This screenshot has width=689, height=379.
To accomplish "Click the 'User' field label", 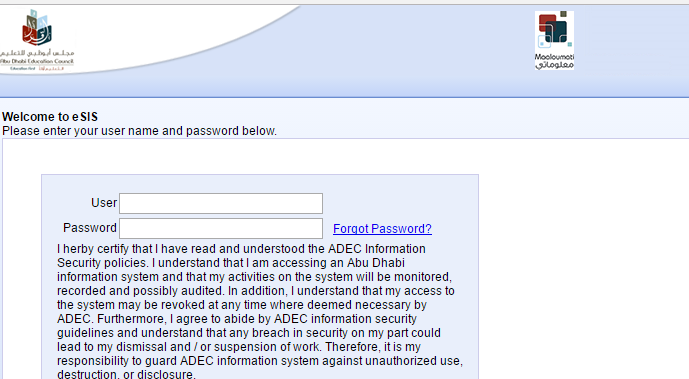I will [x=104, y=203].
